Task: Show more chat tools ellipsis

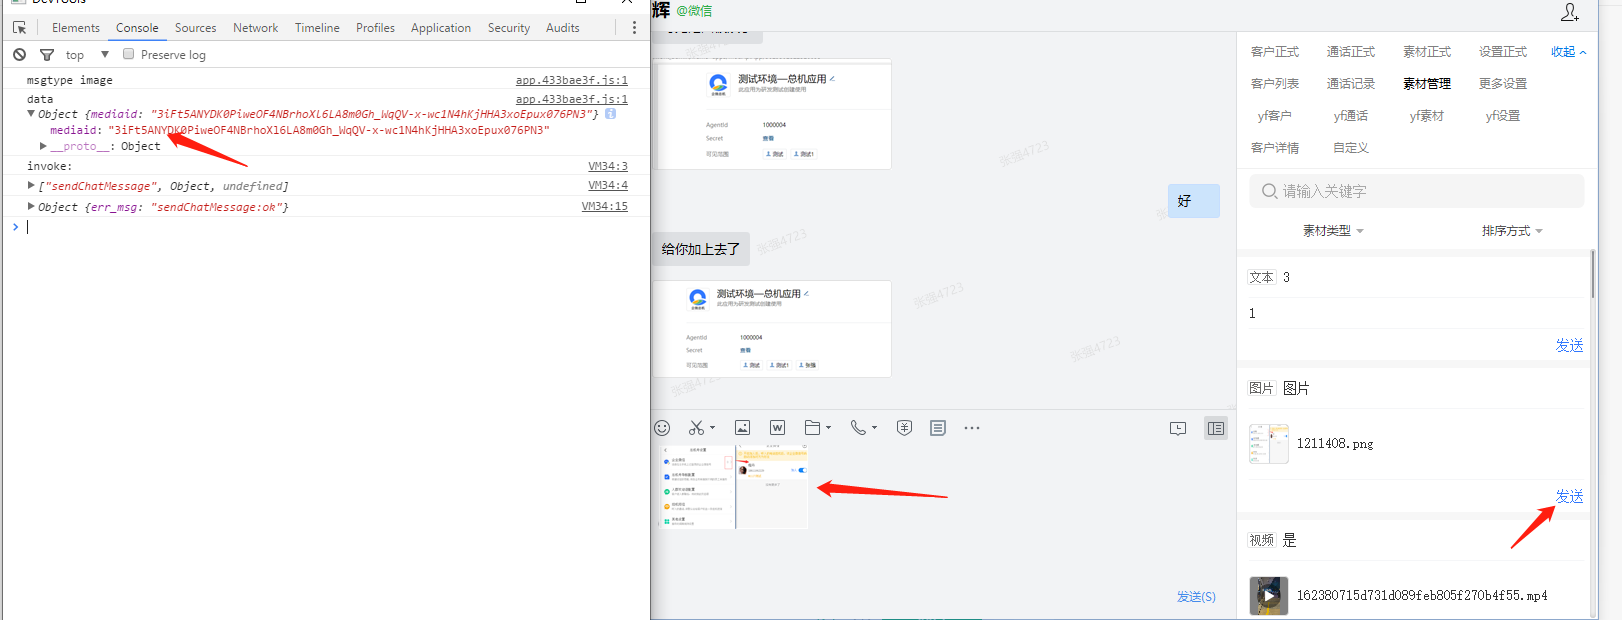Action: 972,428
